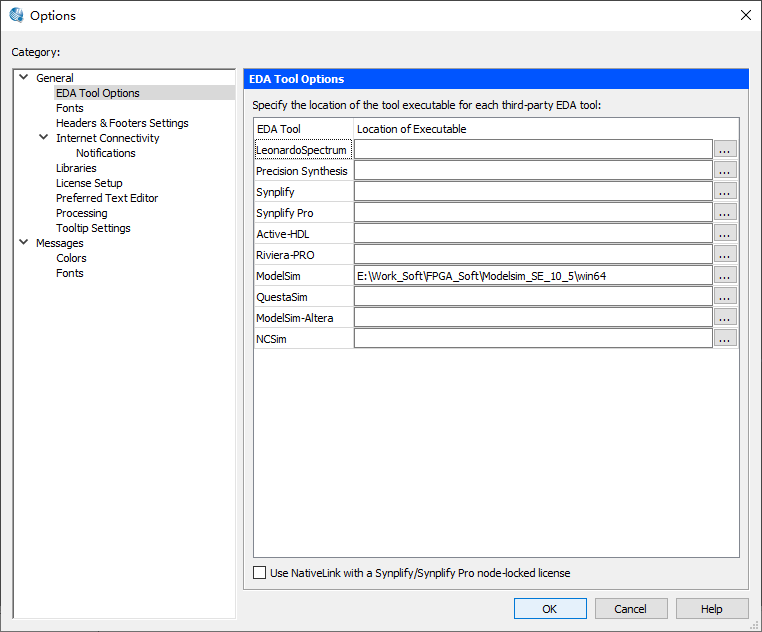The width and height of the screenshot is (762, 632).
Task: Browse for Synplify executable location
Action: (725, 192)
